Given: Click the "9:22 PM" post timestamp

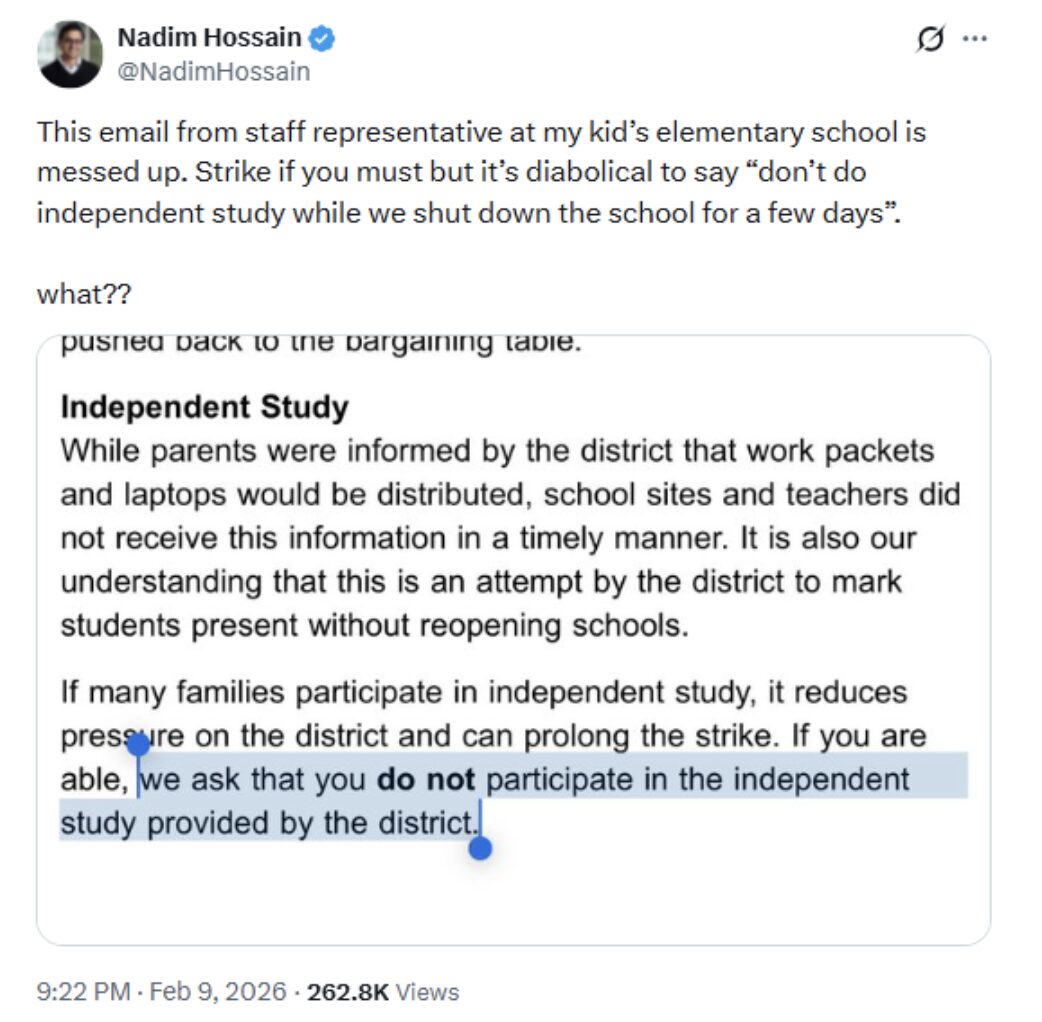Looking at the screenshot, I should click(84, 992).
